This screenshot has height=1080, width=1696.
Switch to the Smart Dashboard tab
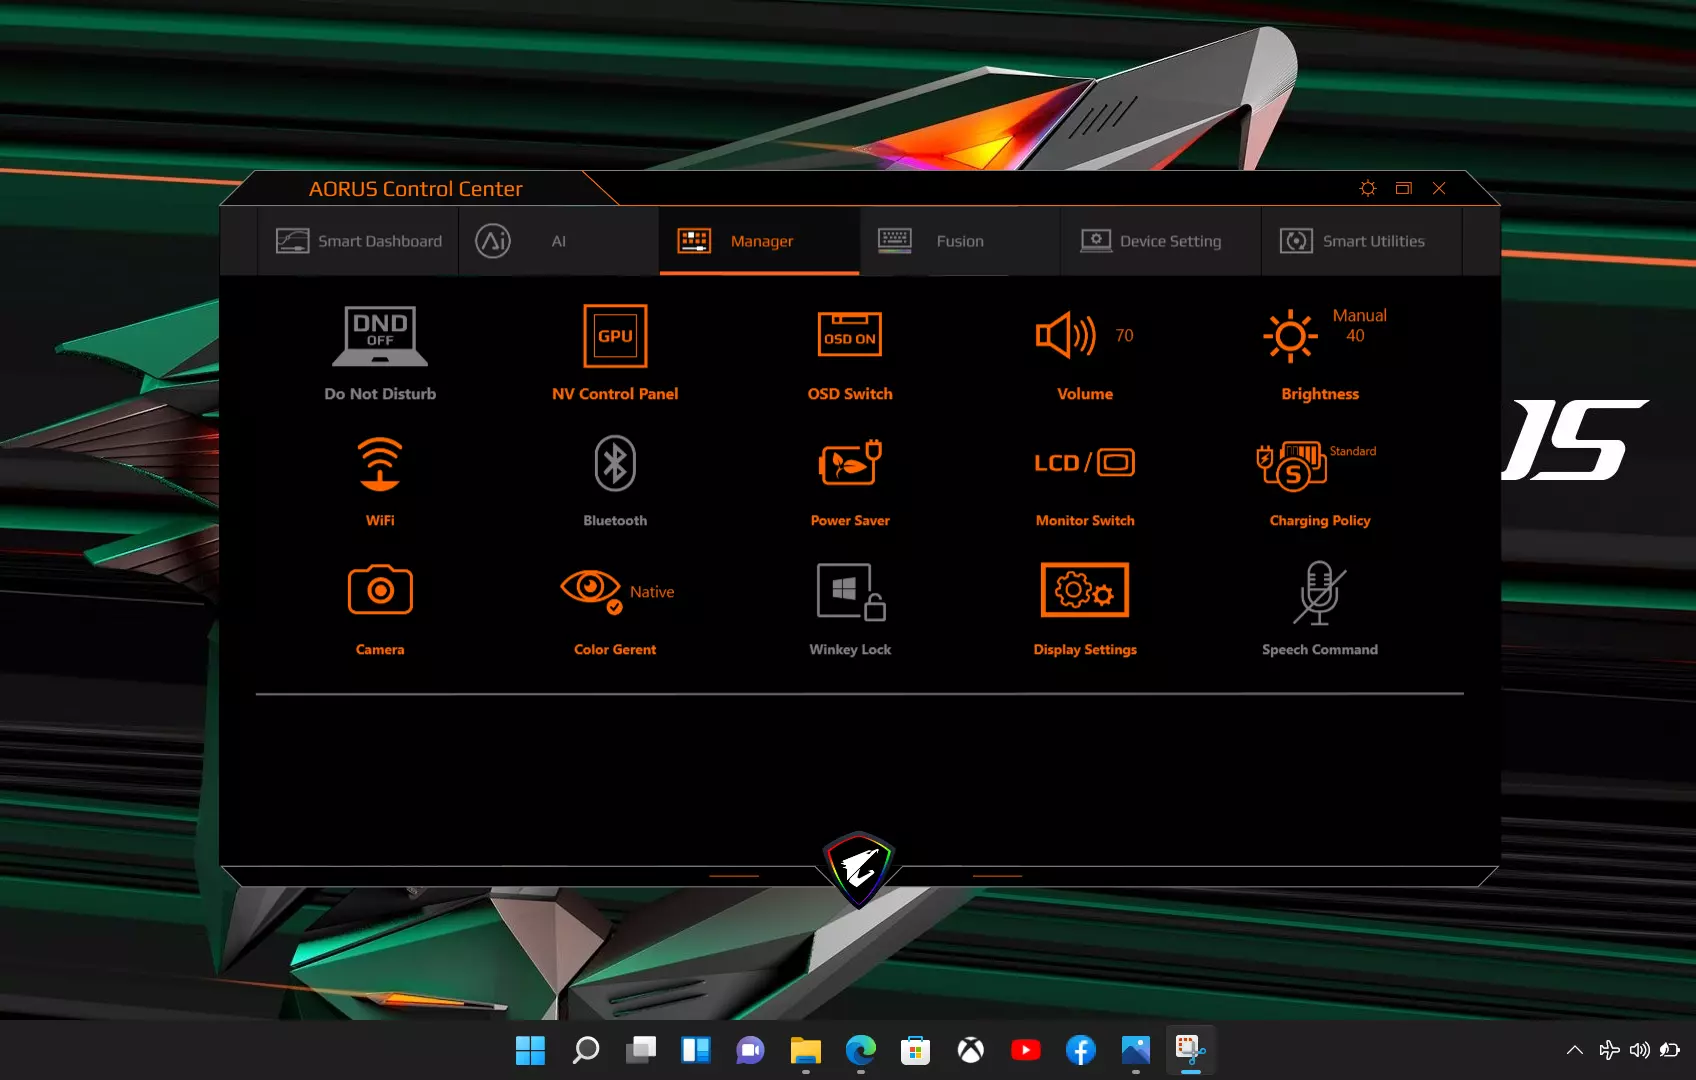[359, 241]
